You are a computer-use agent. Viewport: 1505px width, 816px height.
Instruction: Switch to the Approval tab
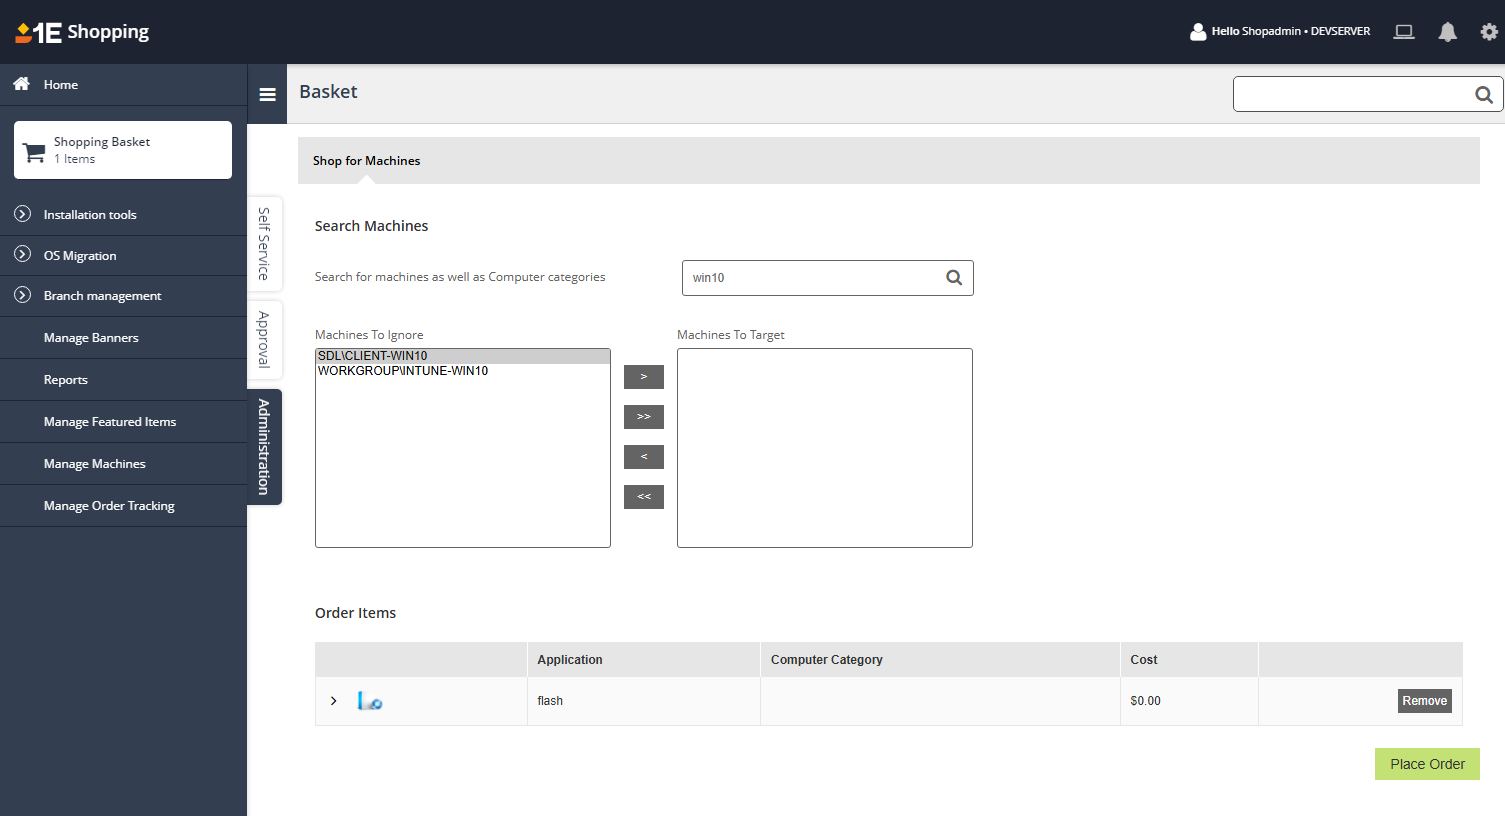pos(264,340)
